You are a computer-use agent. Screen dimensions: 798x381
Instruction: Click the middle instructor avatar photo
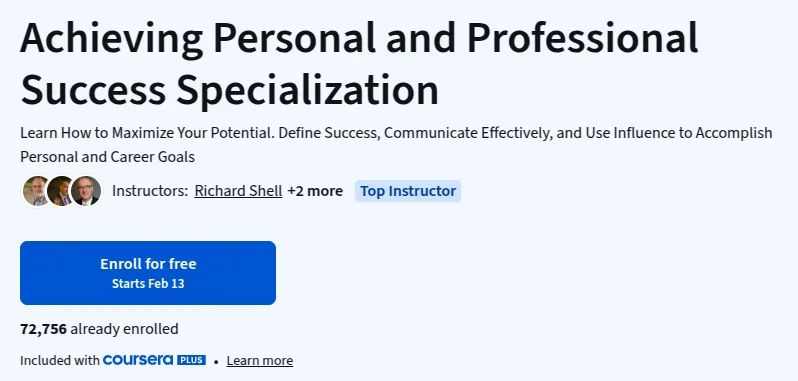click(x=61, y=191)
